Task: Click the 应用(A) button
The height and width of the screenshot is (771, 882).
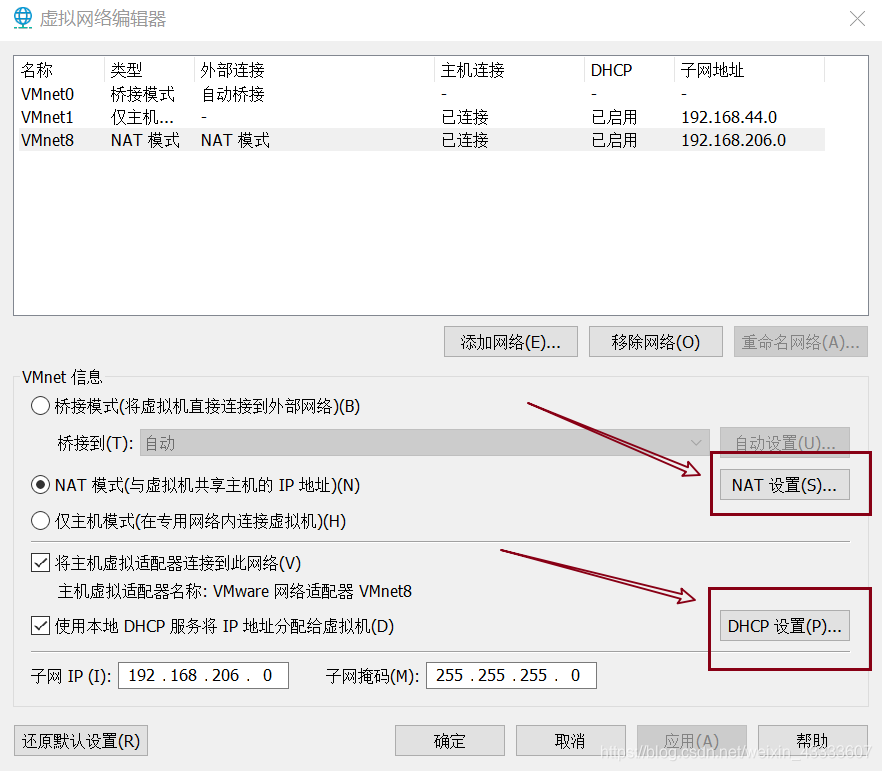Action: coord(692,741)
